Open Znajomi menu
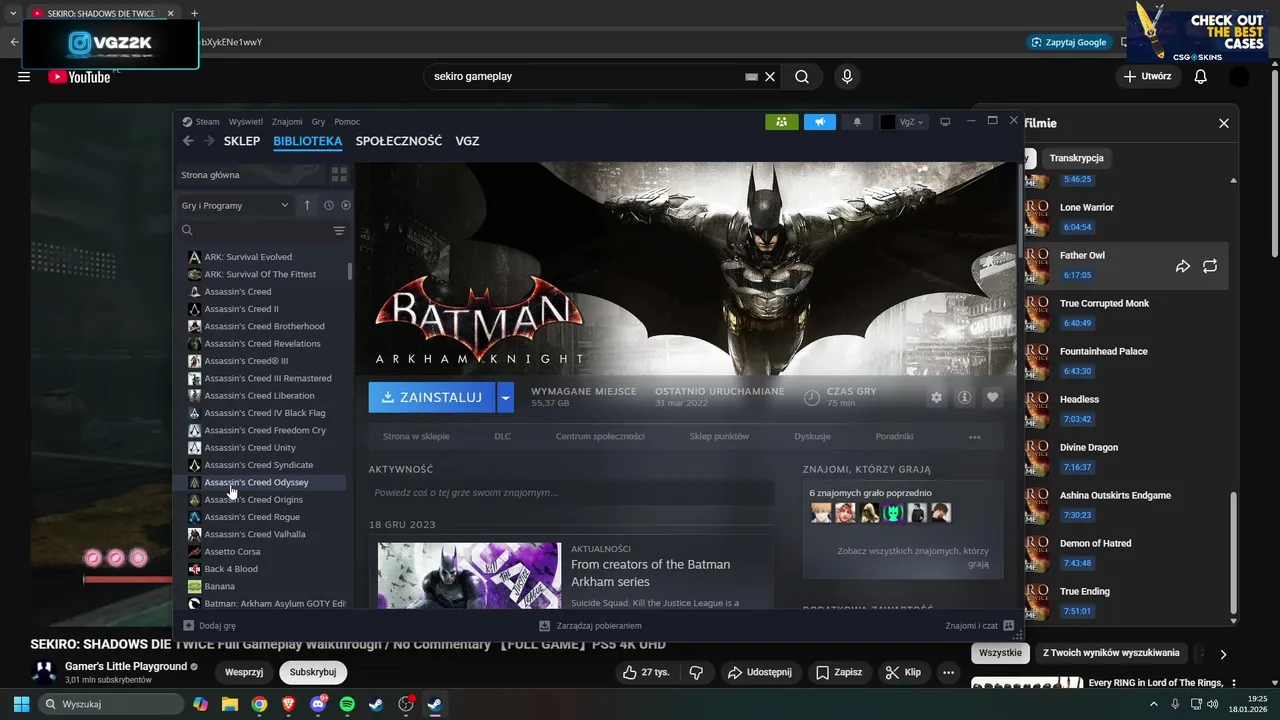Image resolution: width=1280 pixels, height=720 pixels. (x=287, y=122)
